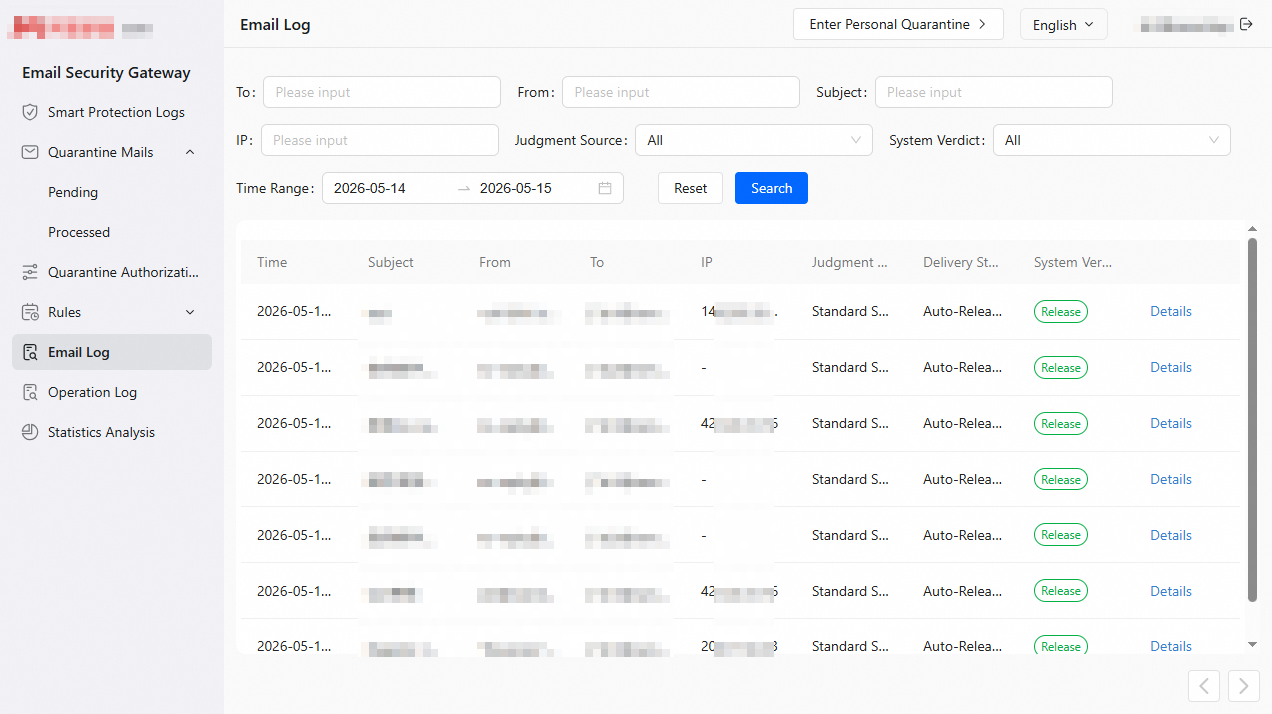Viewport: 1272px width, 714px height.
Task: Click the Quarantine Authorization sliders icon
Action: click(x=30, y=272)
